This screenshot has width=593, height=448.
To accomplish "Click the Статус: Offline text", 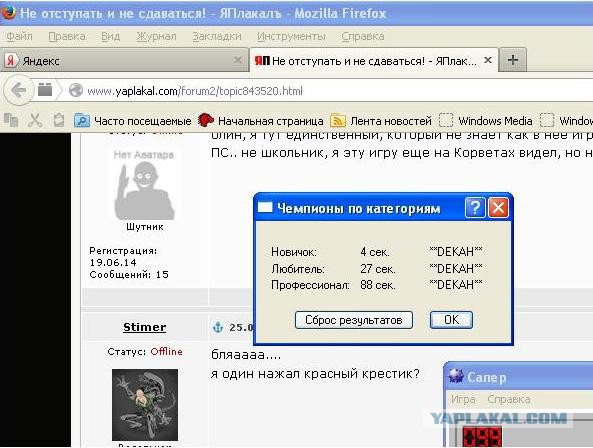I will tap(145, 352).
